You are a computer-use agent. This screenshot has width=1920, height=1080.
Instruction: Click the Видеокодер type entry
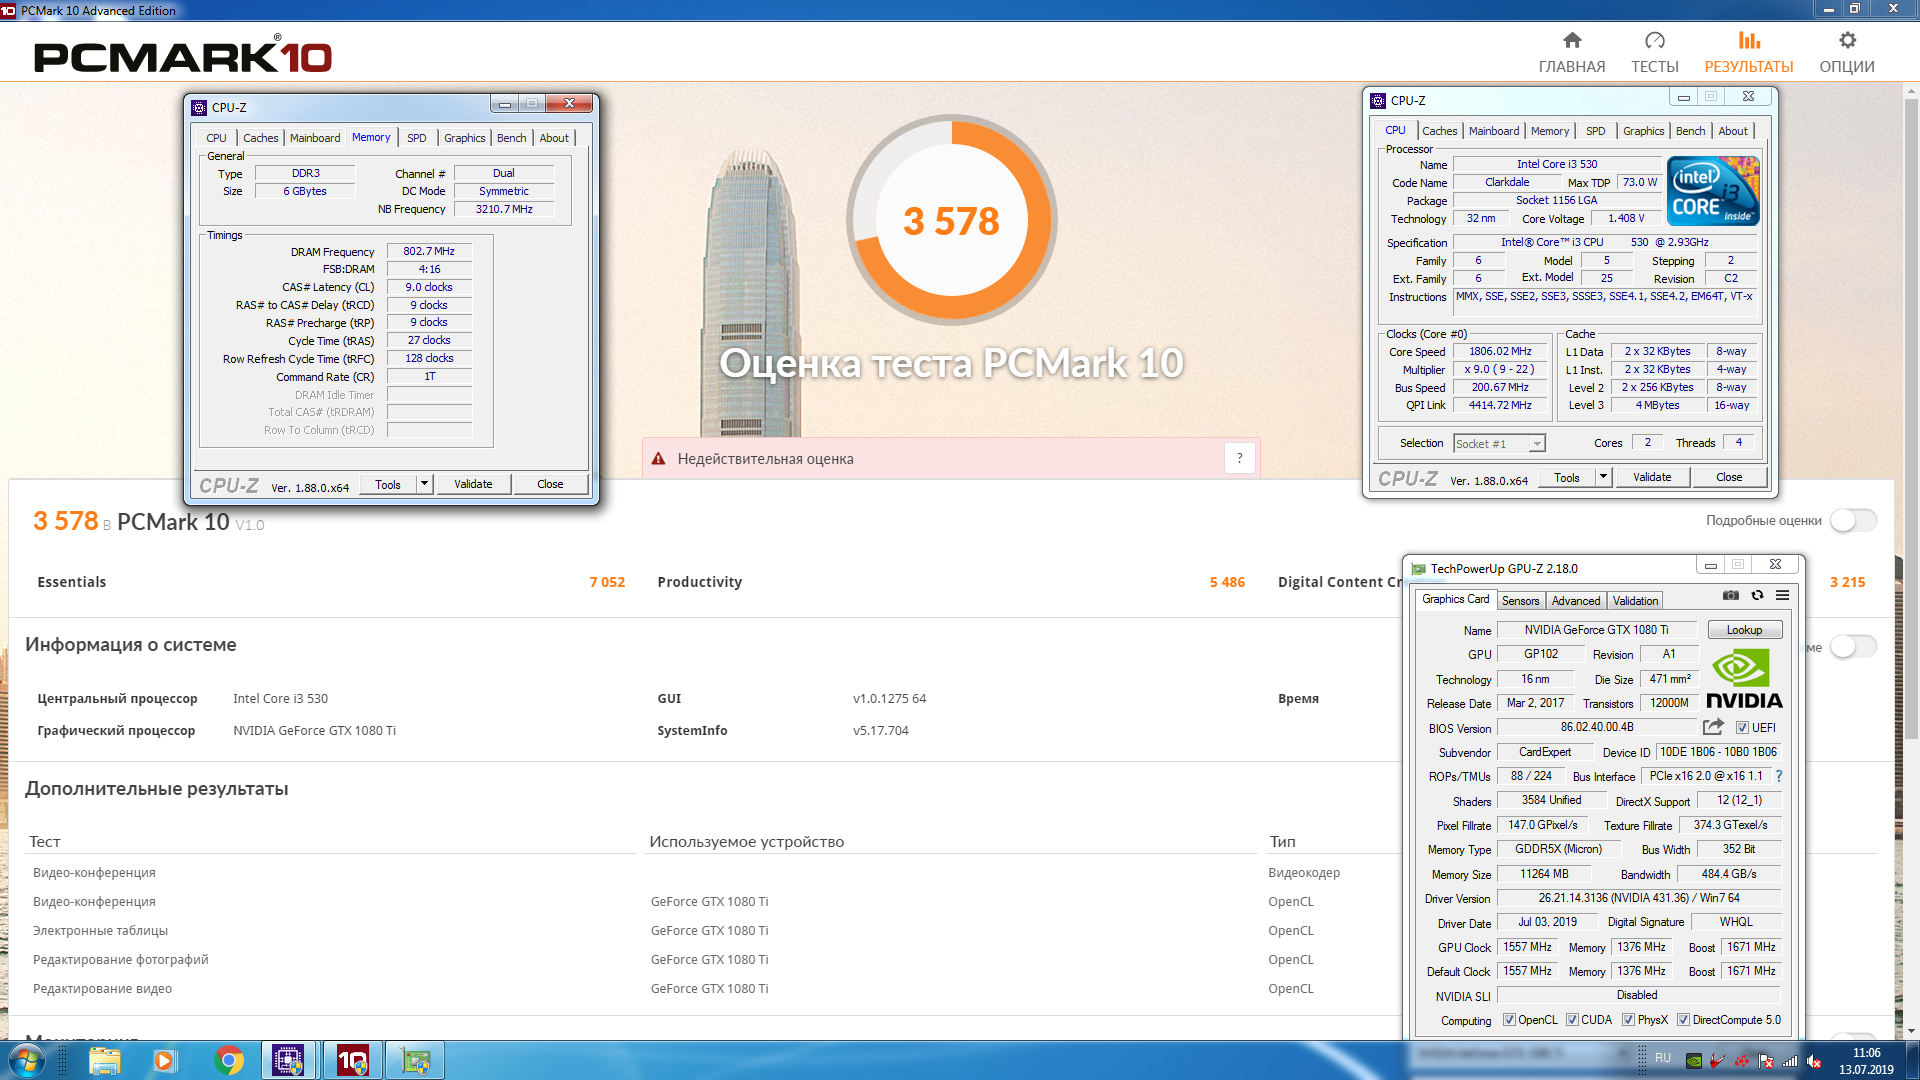click(1303, 872)
